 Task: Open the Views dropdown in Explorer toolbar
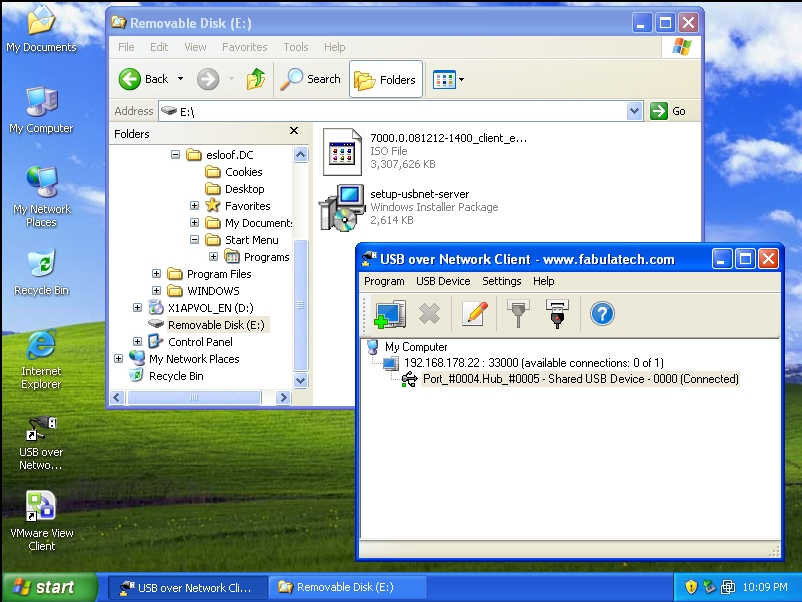[461, 79]
